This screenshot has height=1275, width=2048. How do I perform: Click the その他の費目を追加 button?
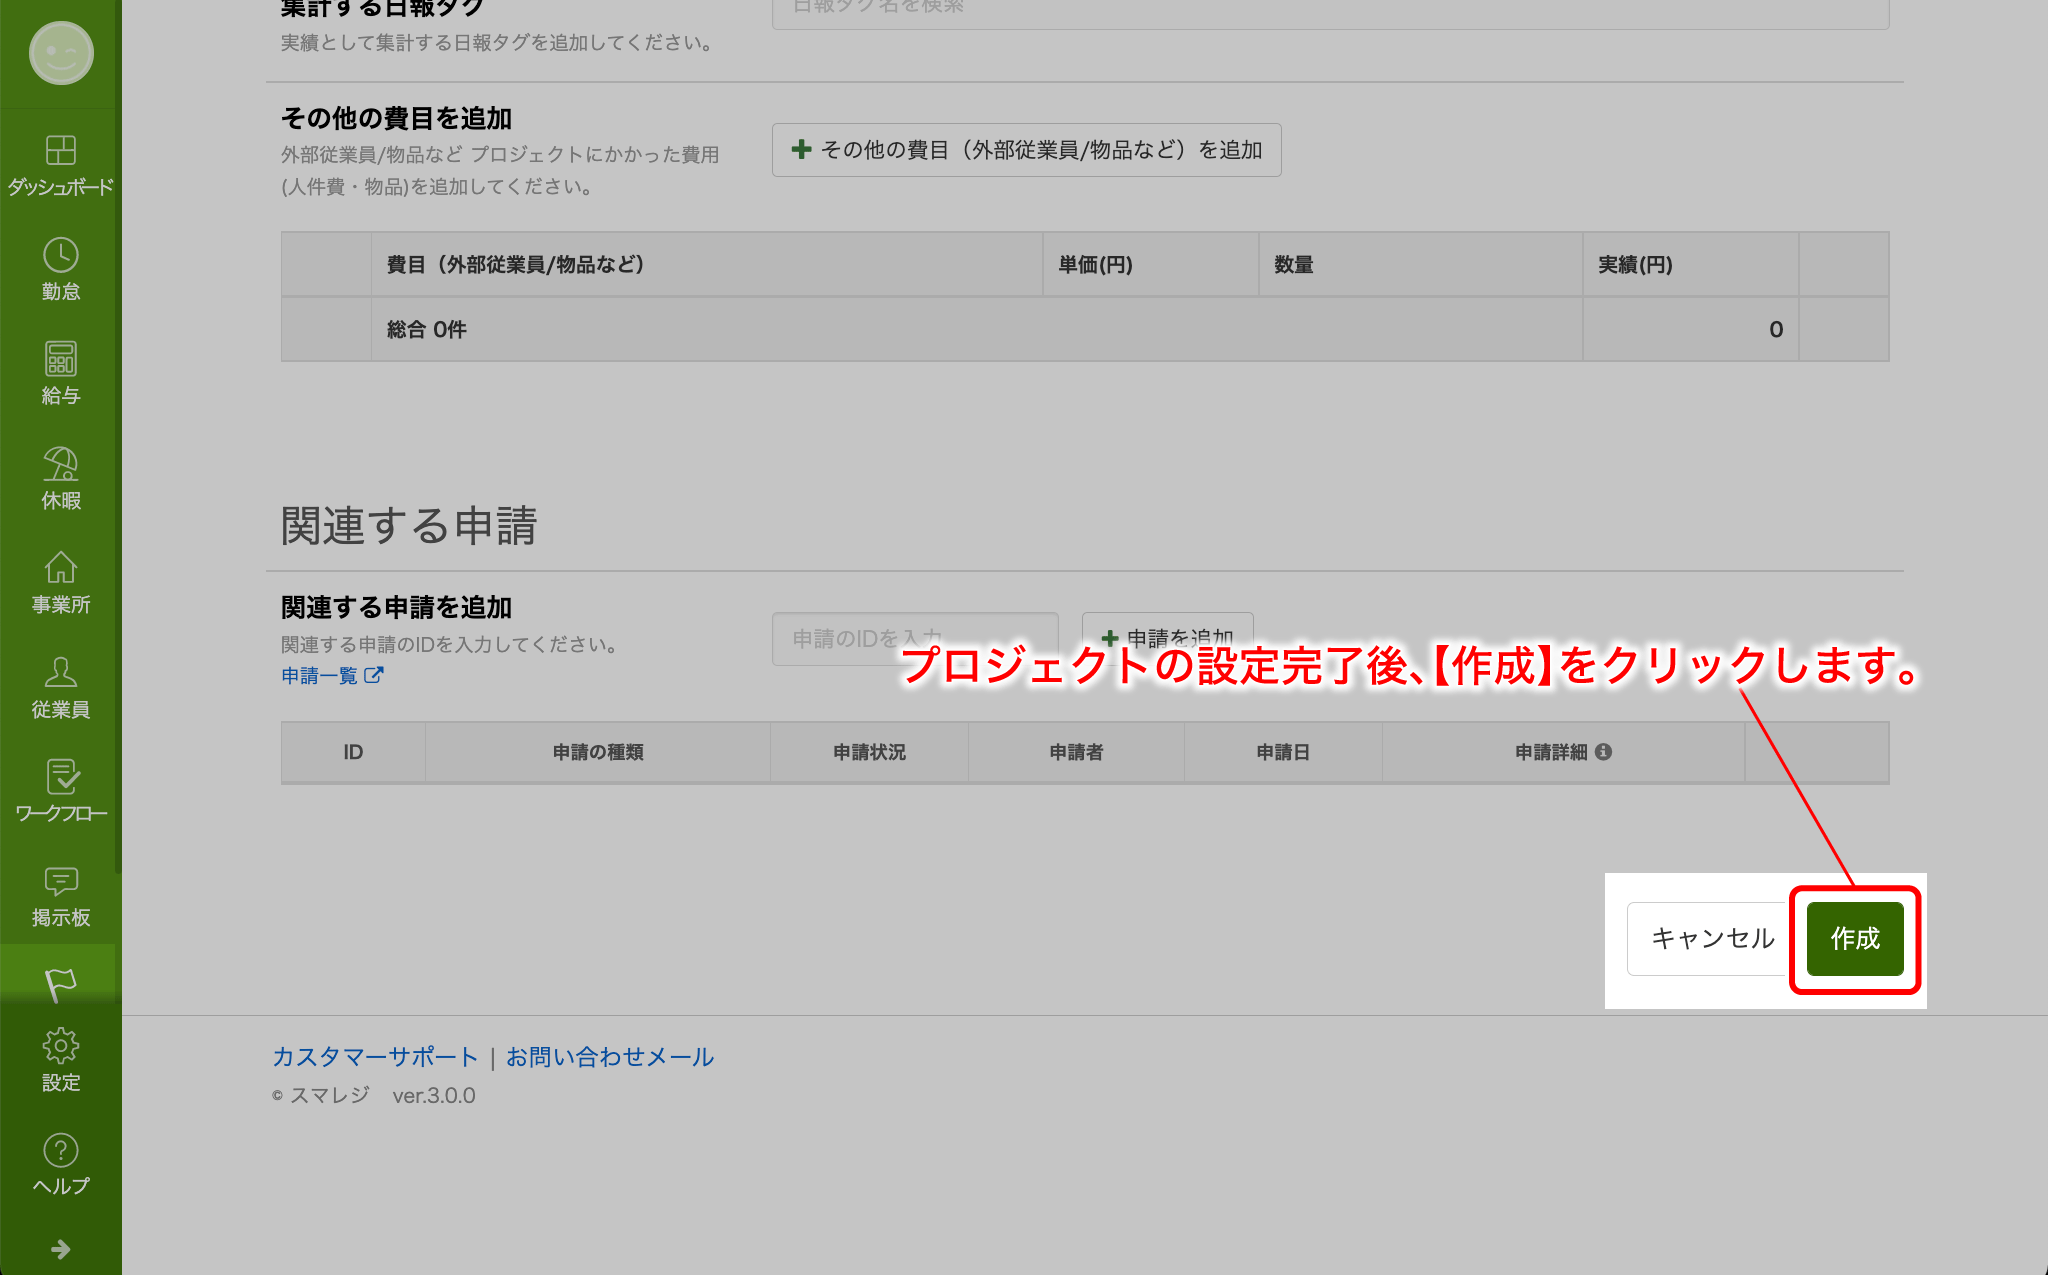(1026, 150)
